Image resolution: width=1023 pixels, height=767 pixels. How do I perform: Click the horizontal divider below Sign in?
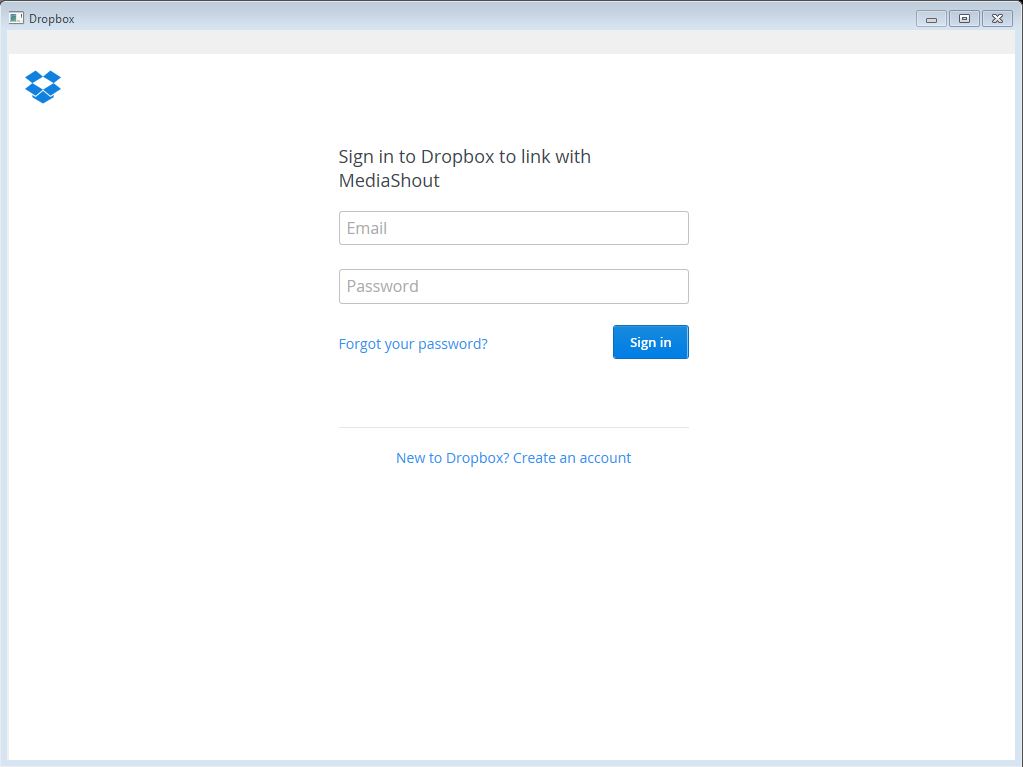click(x=513, y=427)
